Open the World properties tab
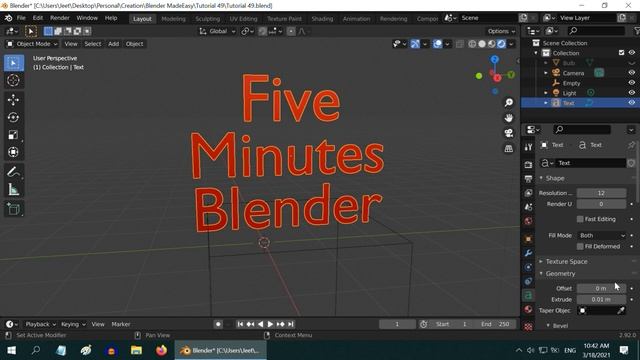640x360 pixels. [x=528, y=221]
